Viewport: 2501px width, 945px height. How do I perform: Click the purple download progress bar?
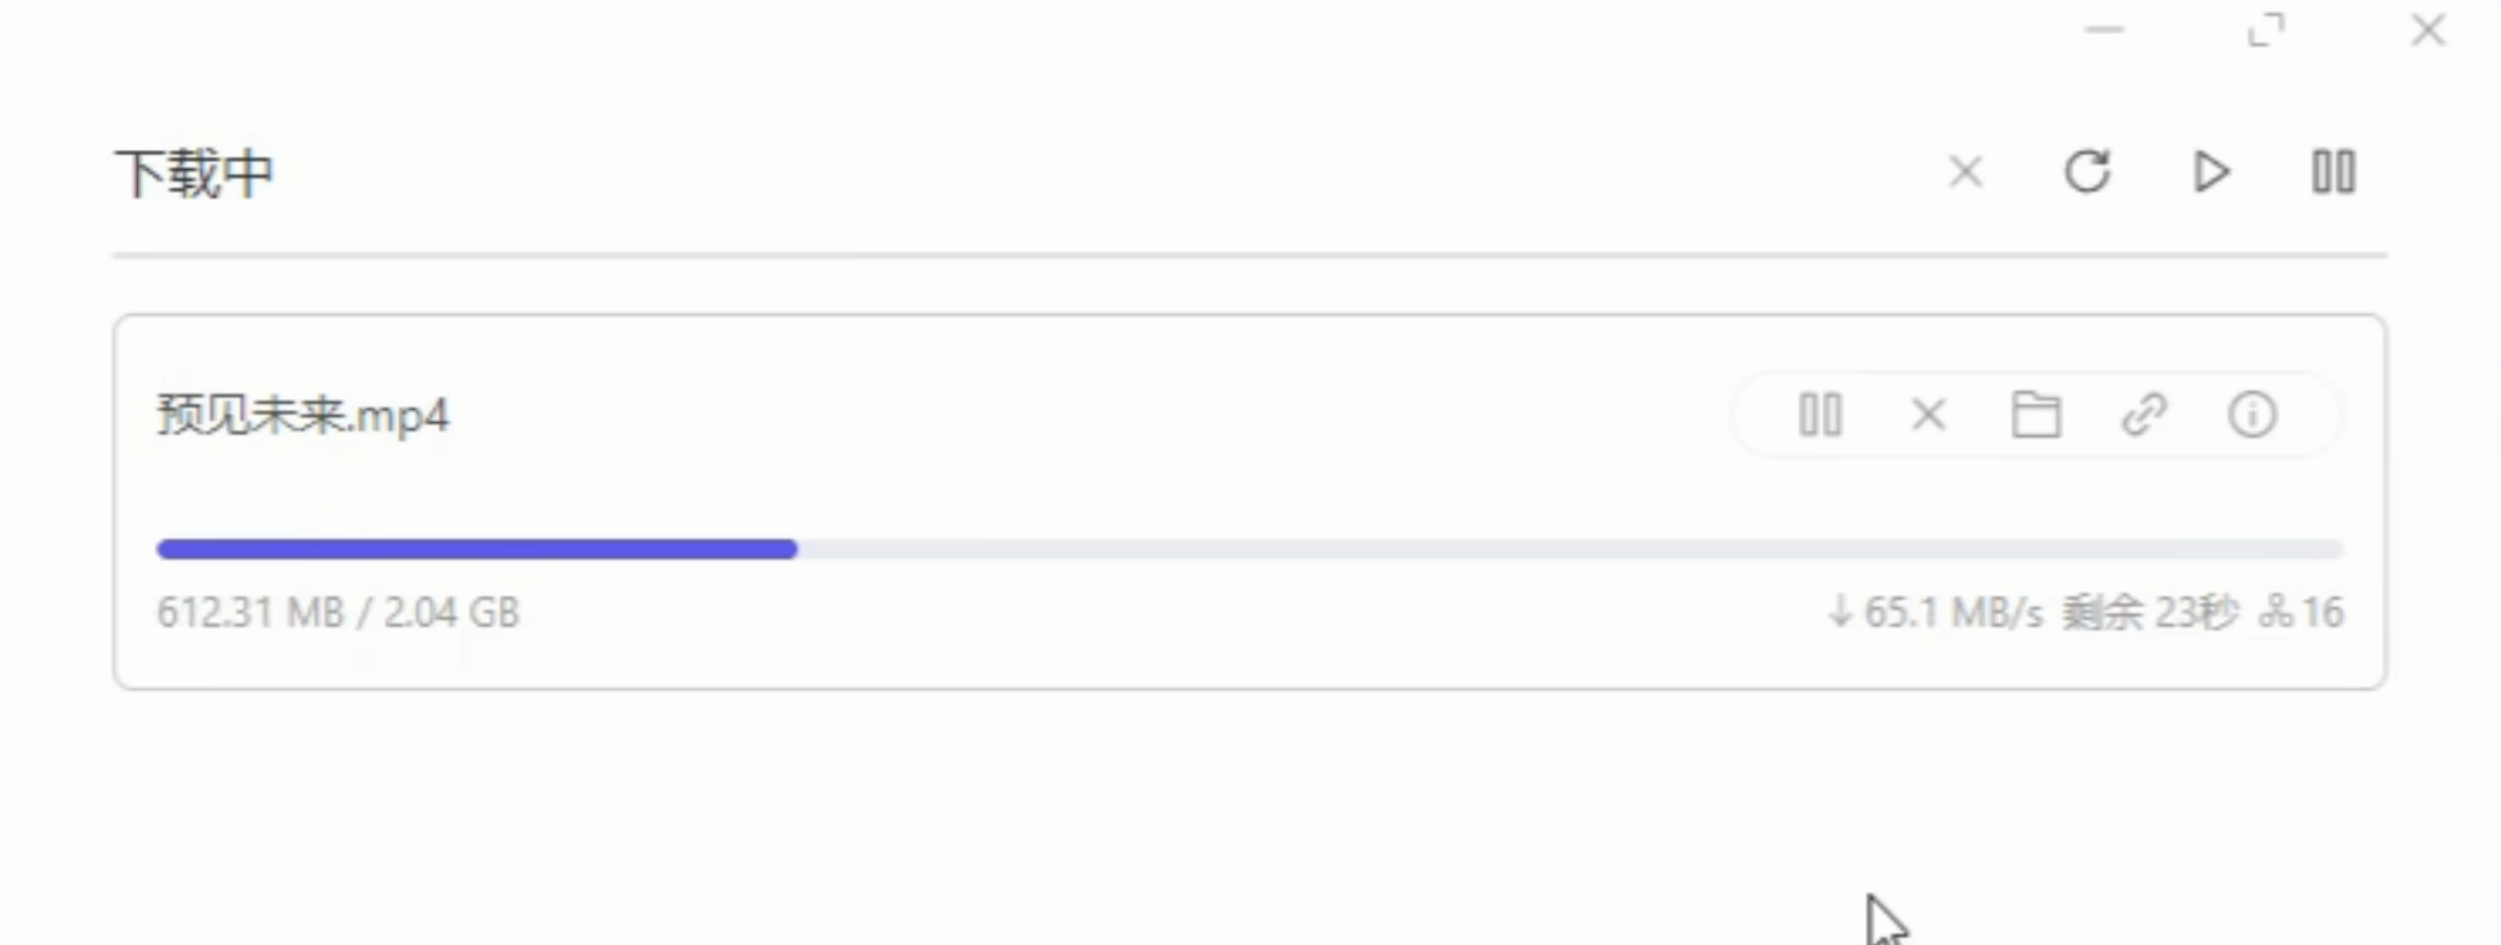476,549
